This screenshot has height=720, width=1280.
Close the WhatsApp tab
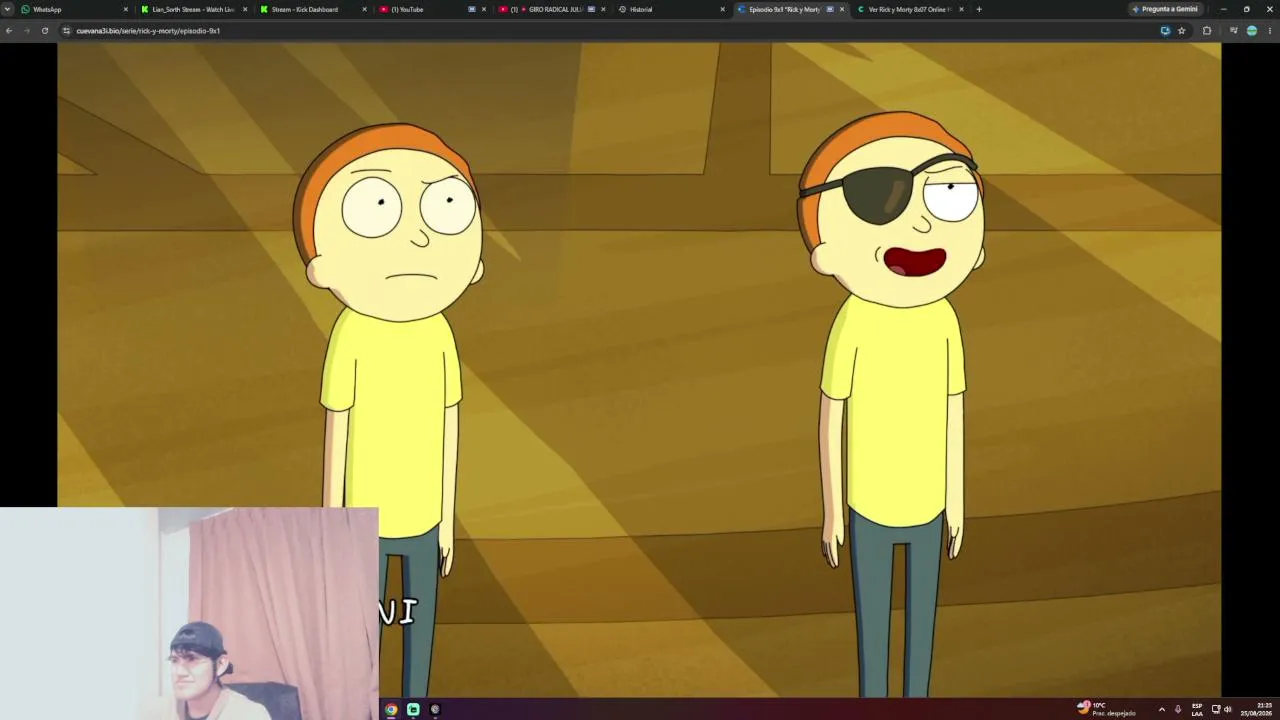(125, 9)
